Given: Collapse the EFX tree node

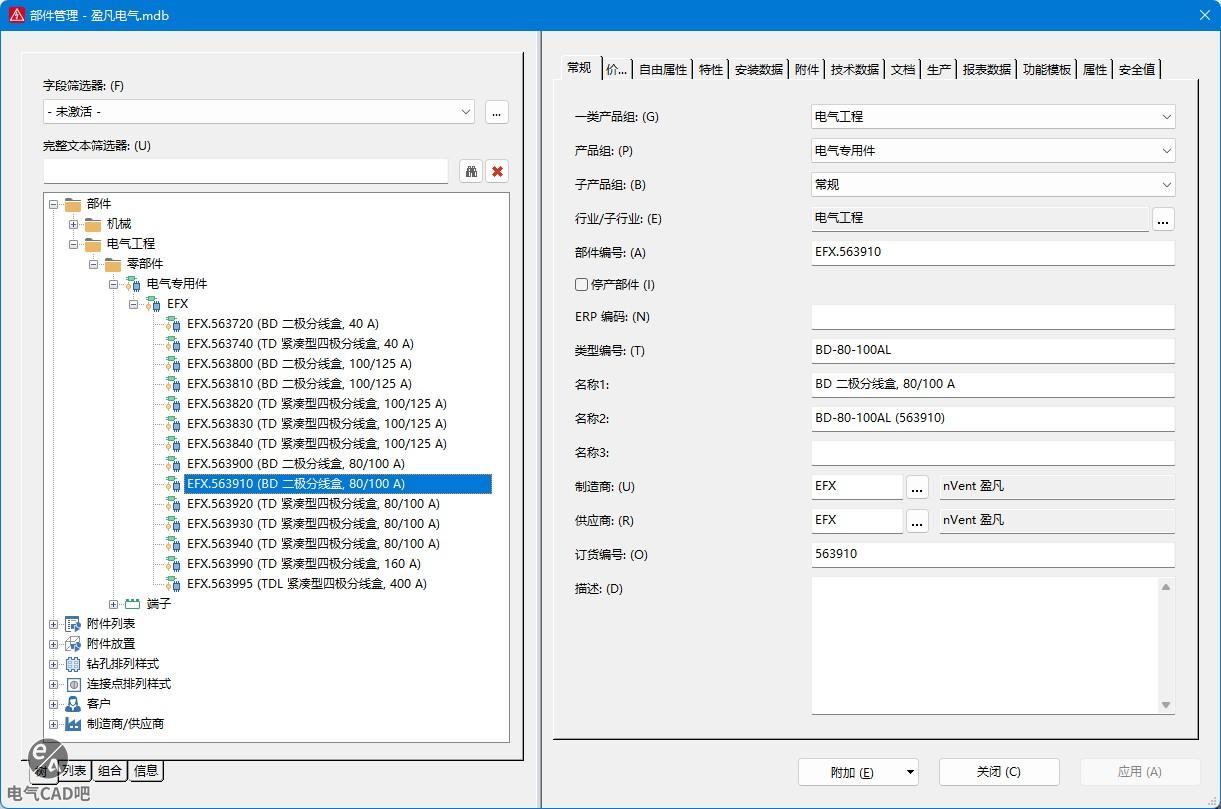Looking at the screenshot, I should pyautogui.click(x=133, y=304).
